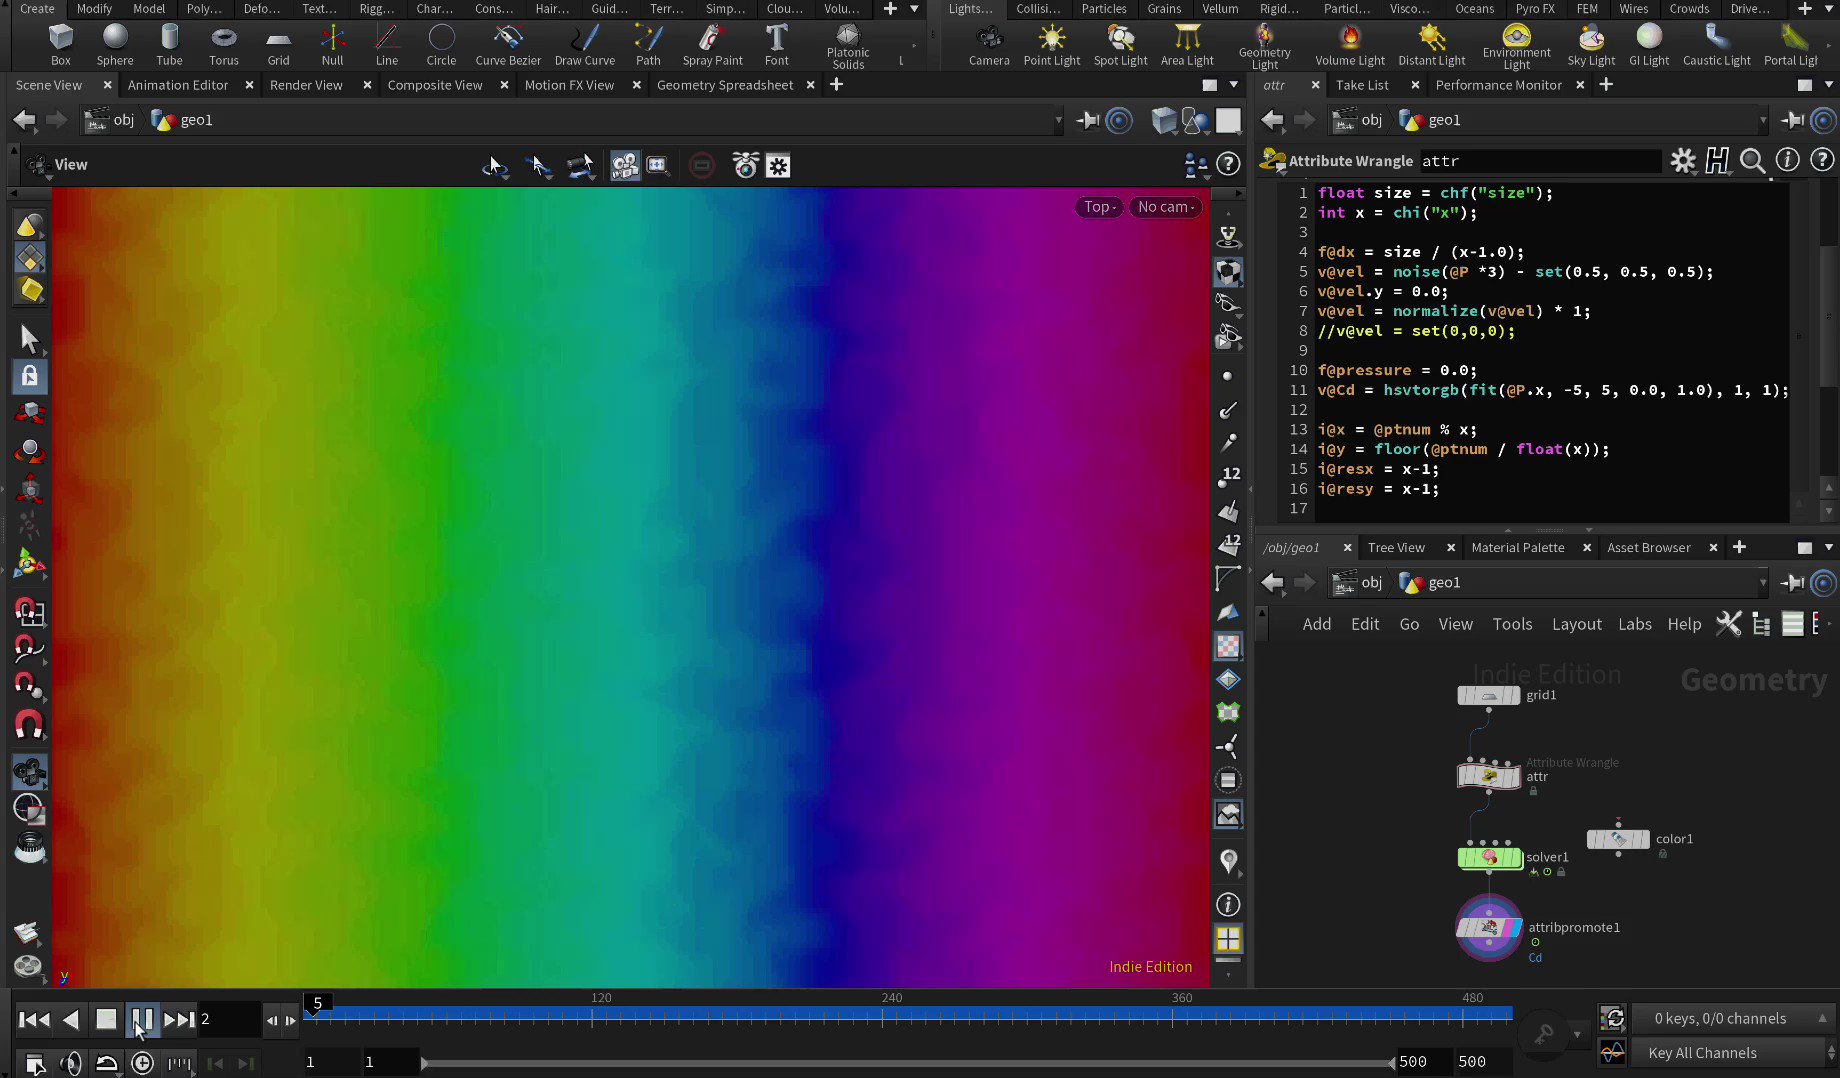Pause the playing simulation
The width and height of the screenshot is (1840, 1078).
click(x=142, y=1020)
